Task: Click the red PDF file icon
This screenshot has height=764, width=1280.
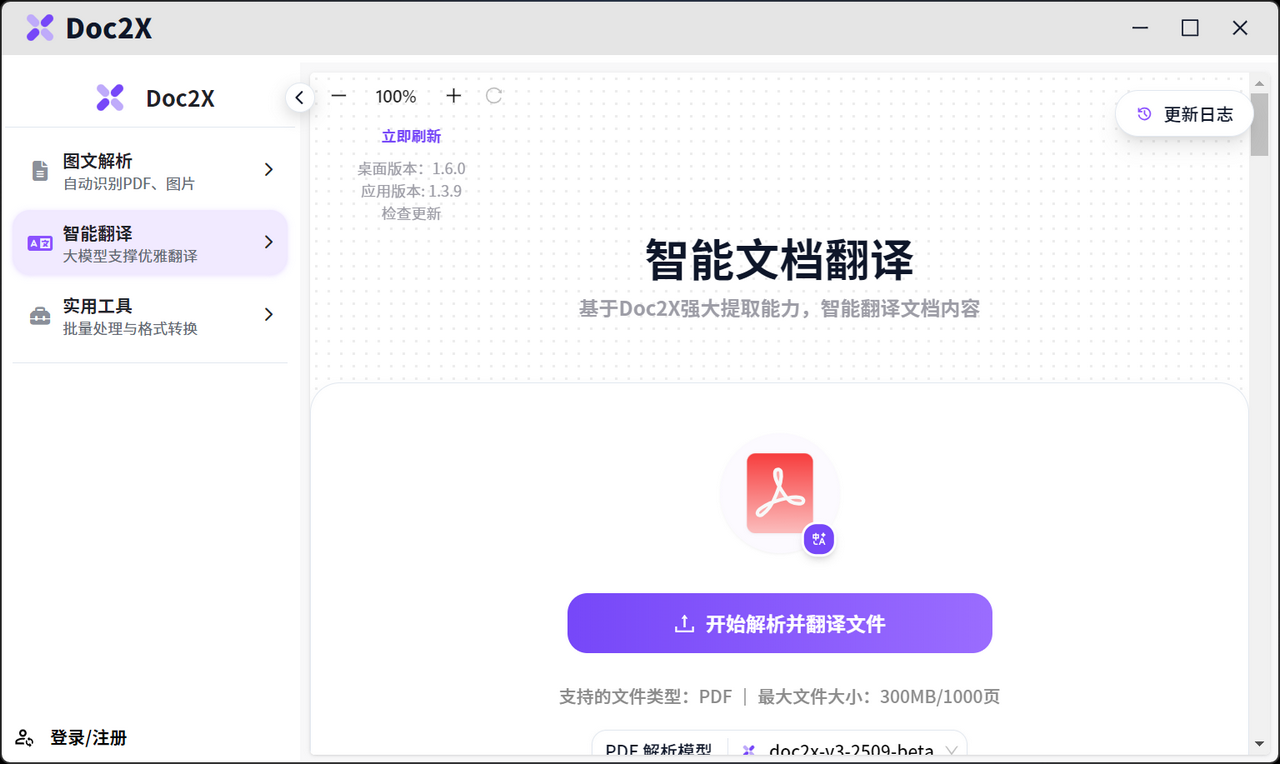Action: [780, 492]
